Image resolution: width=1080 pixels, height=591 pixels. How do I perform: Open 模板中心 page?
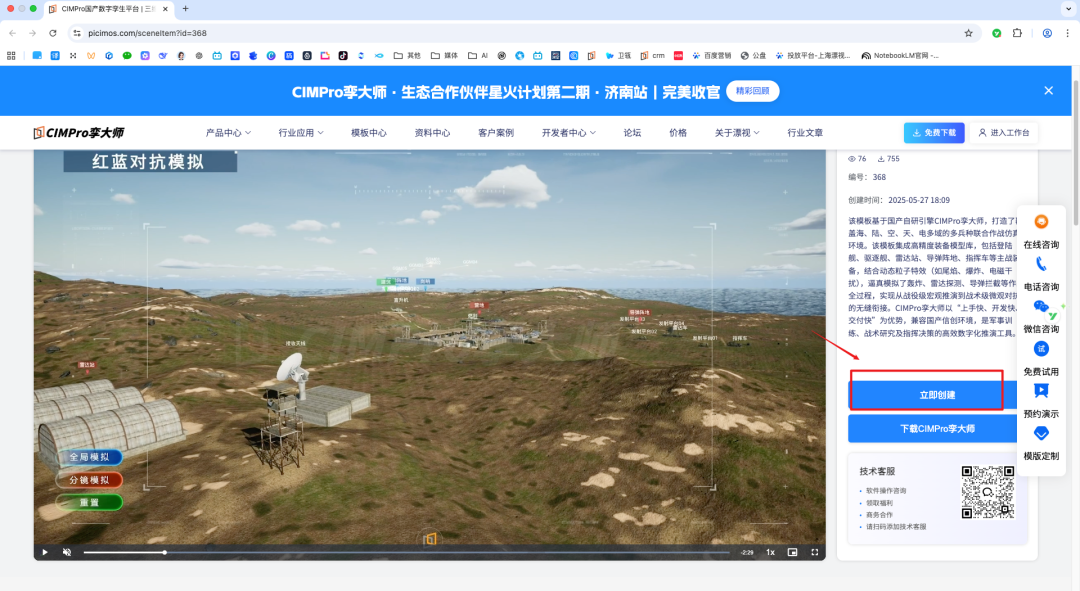[368, 132]
